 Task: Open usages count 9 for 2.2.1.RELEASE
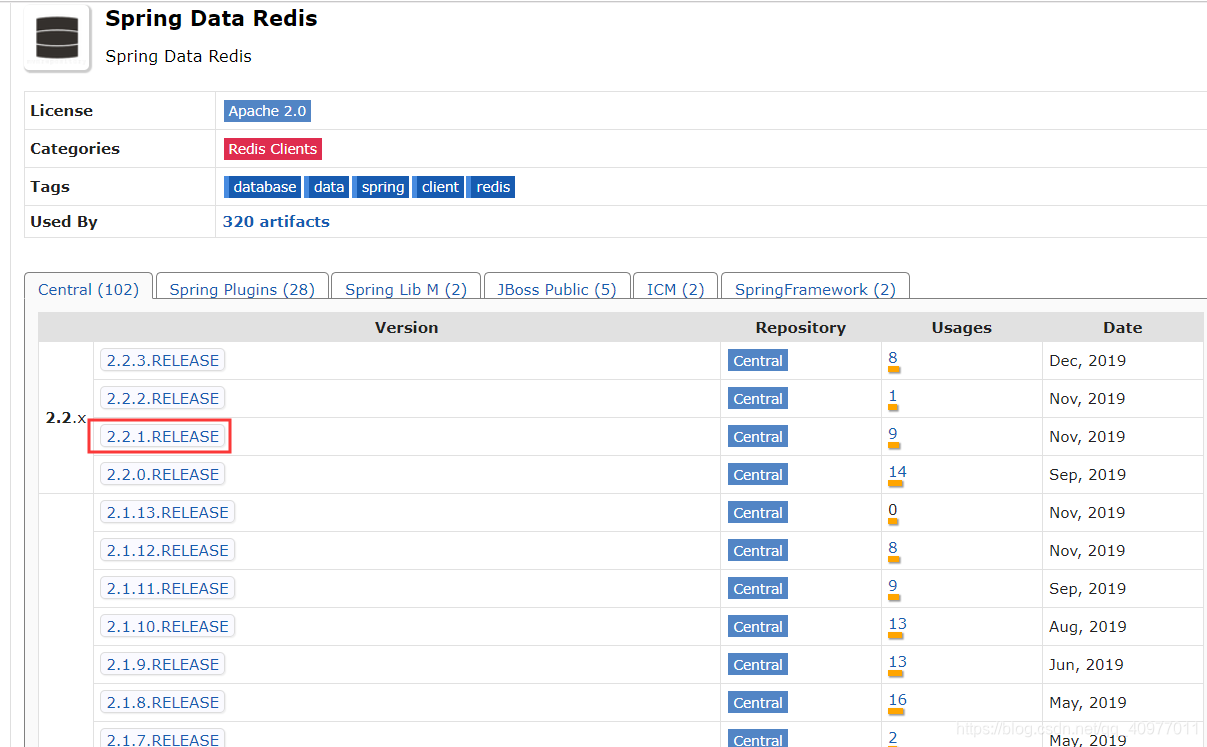click(893, 434)
